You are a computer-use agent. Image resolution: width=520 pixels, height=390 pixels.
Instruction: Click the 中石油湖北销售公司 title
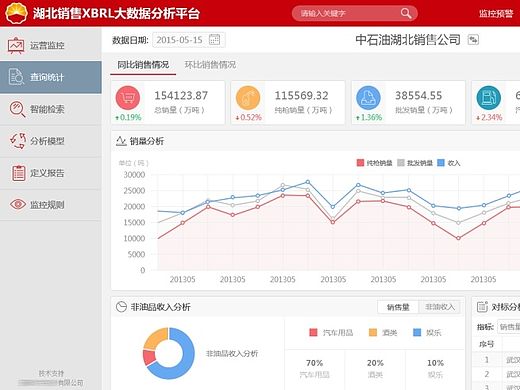point(408,40)
